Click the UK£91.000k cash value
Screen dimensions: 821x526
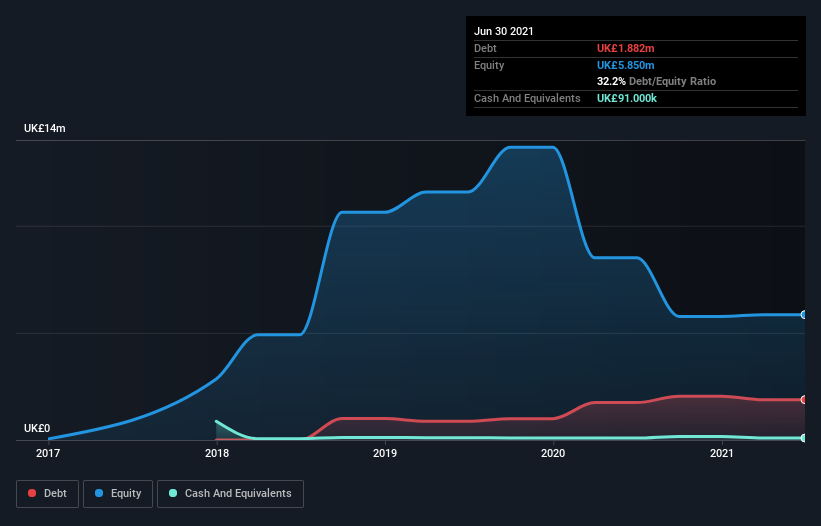click(x=627, y=98)
